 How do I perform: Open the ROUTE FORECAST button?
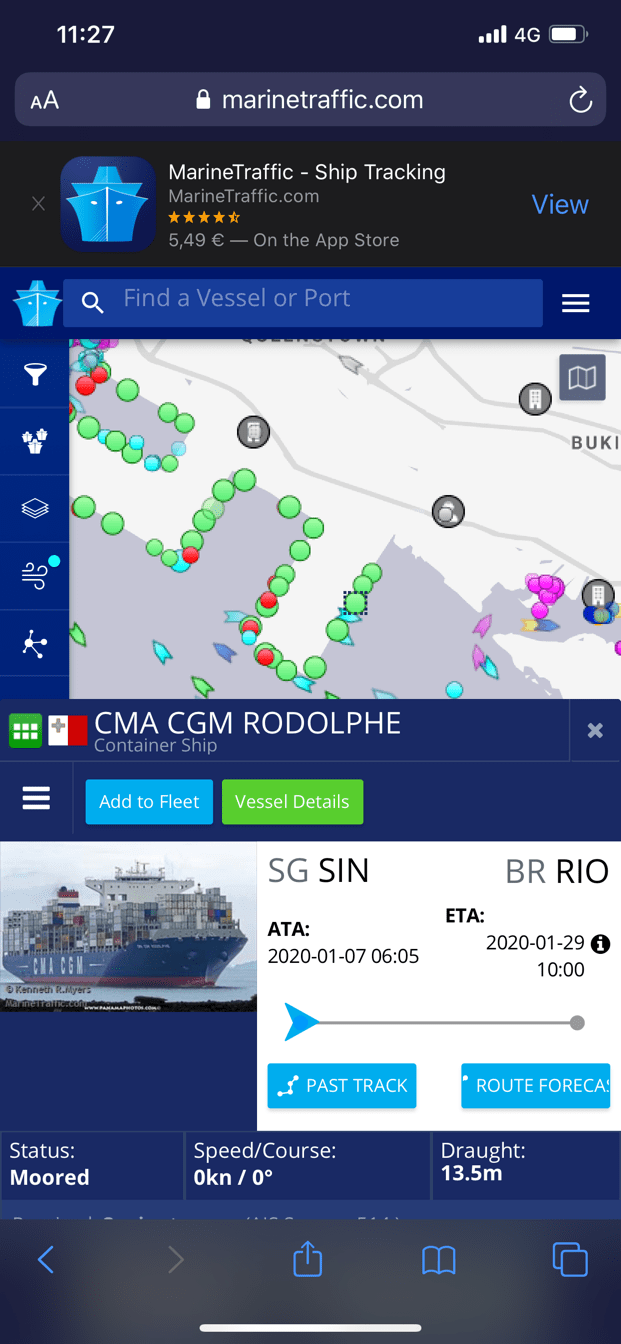[535, 1086]
